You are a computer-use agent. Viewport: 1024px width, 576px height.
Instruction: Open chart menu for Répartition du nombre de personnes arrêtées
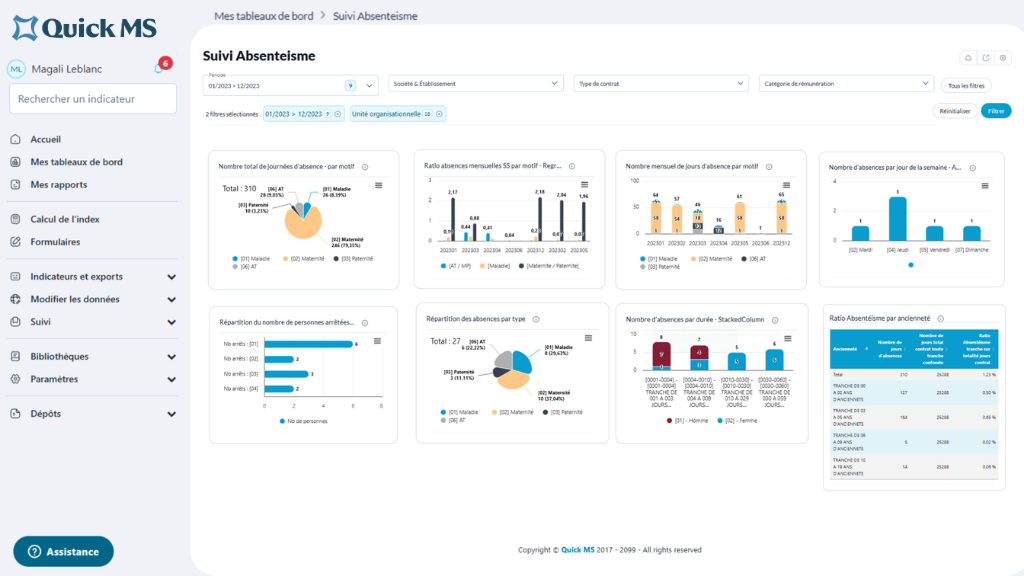pos(377,341)
